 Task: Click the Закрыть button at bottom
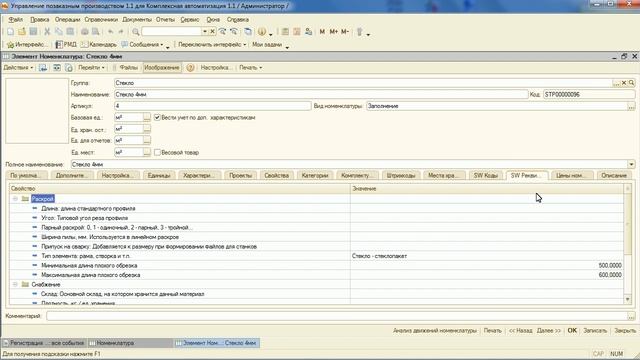pos(625,331)
